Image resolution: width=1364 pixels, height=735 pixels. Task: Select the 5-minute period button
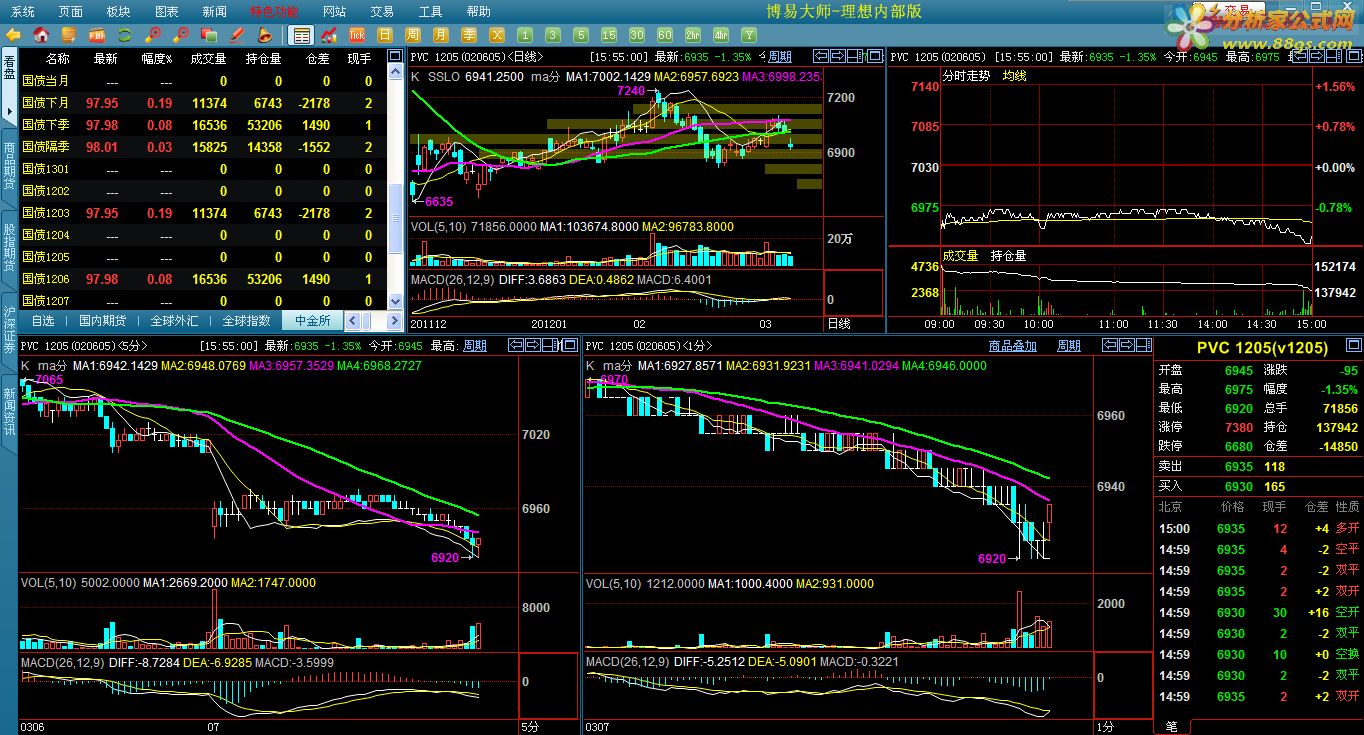coord(580,35)
